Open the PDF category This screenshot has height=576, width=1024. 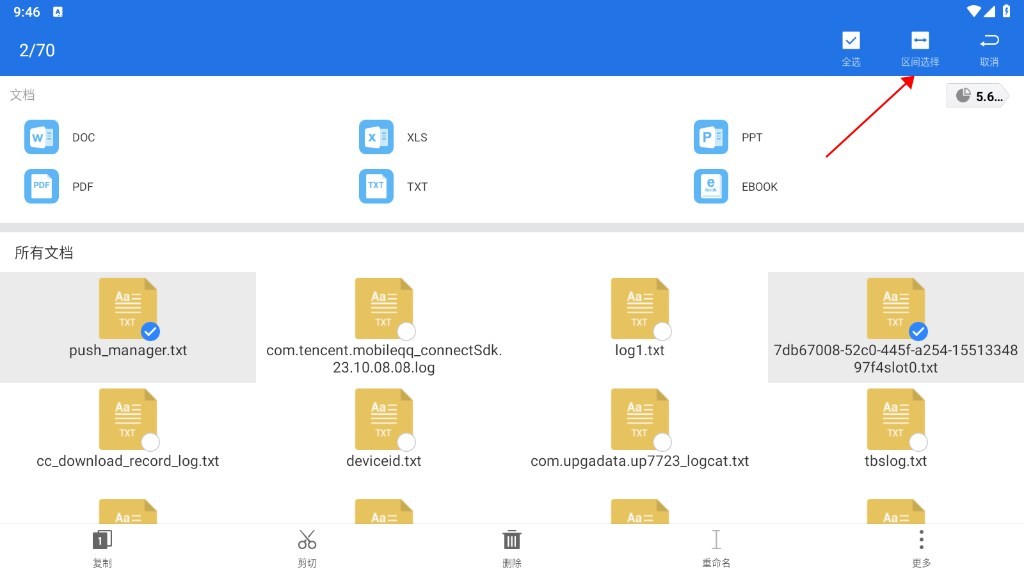click(42, 186)
